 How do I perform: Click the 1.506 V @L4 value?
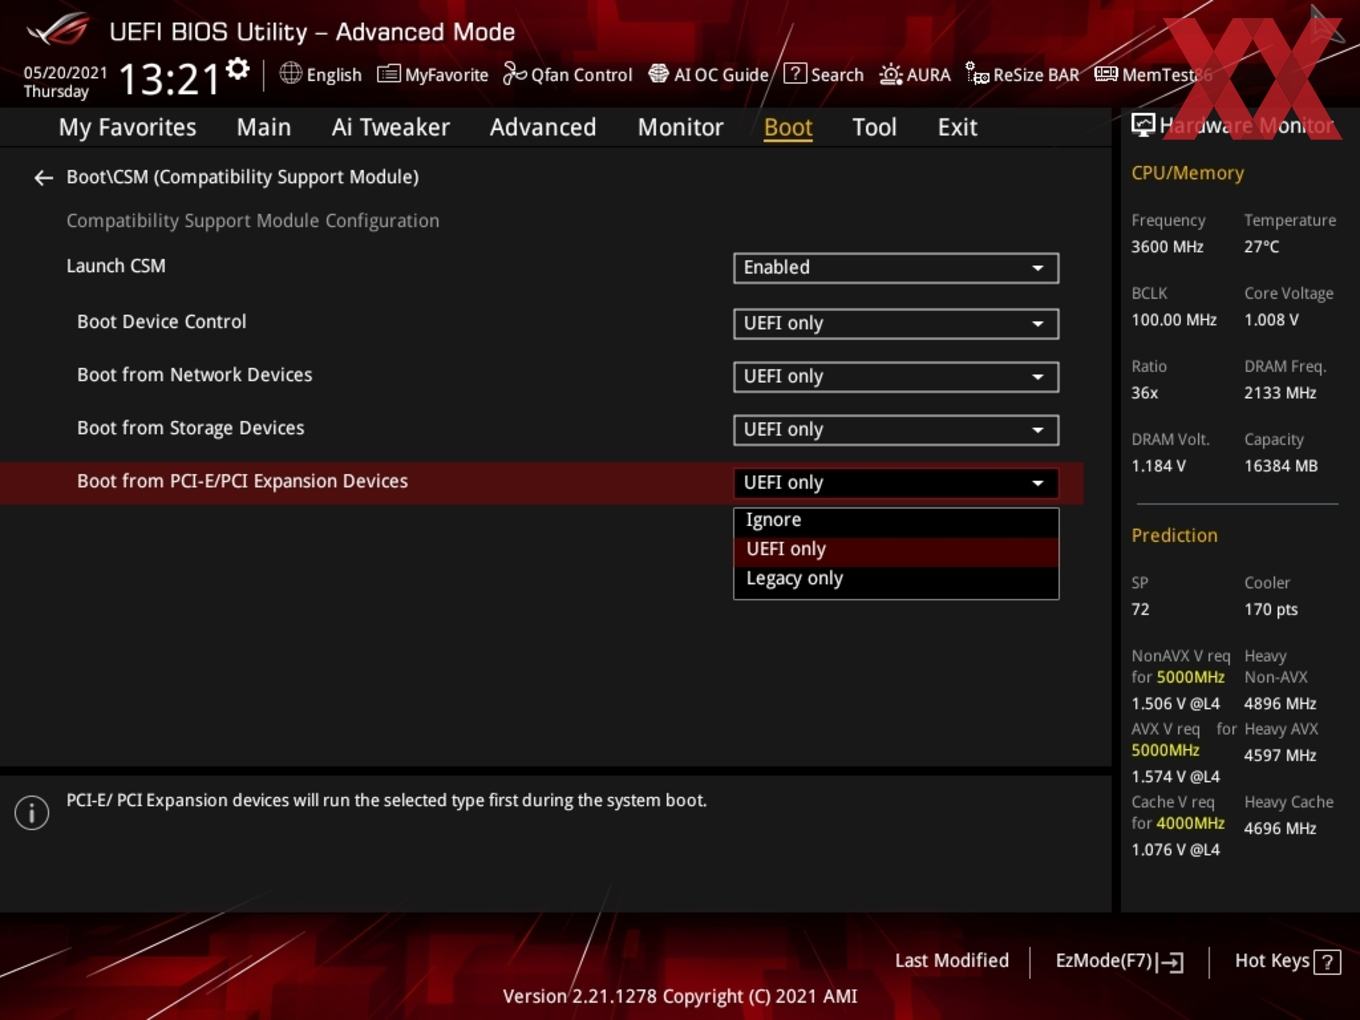[1176, 704]
